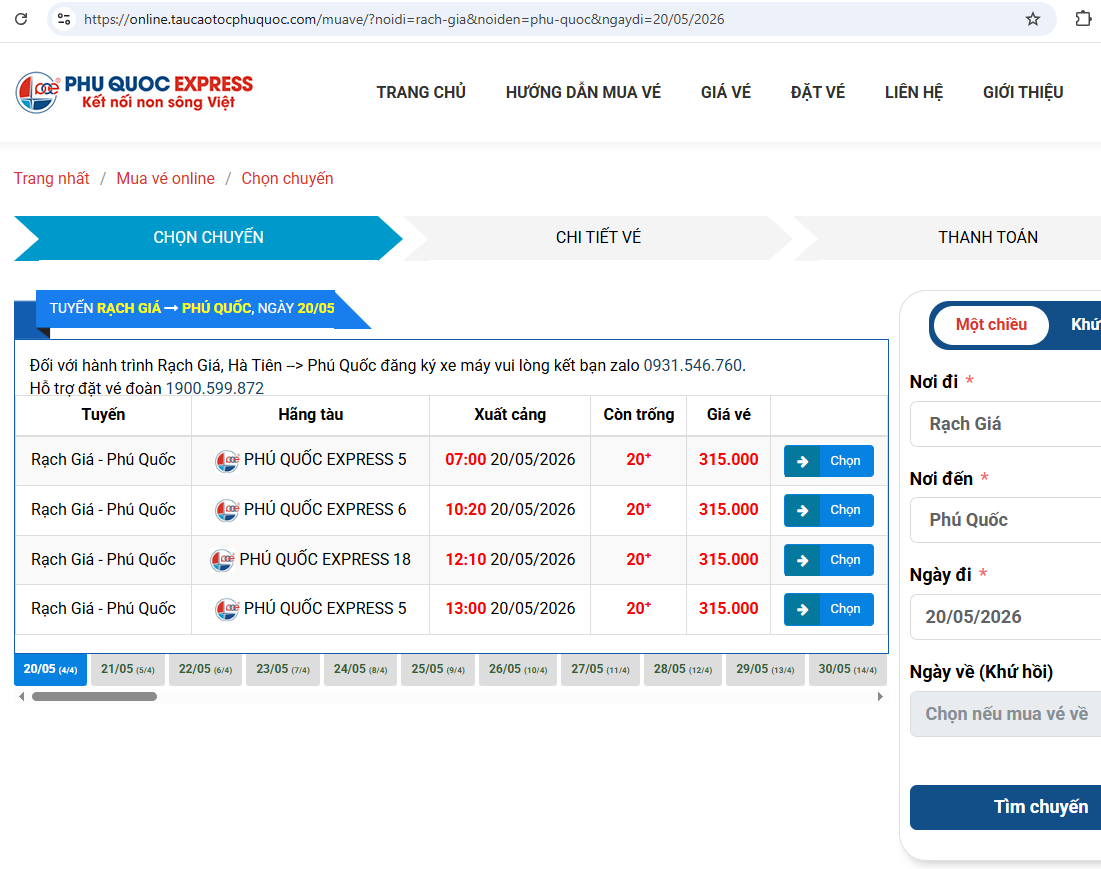Click the Tìm chuyến search button
Image resolution: width=1101 pixels, height=869 pixels.
pos(1006,807)
